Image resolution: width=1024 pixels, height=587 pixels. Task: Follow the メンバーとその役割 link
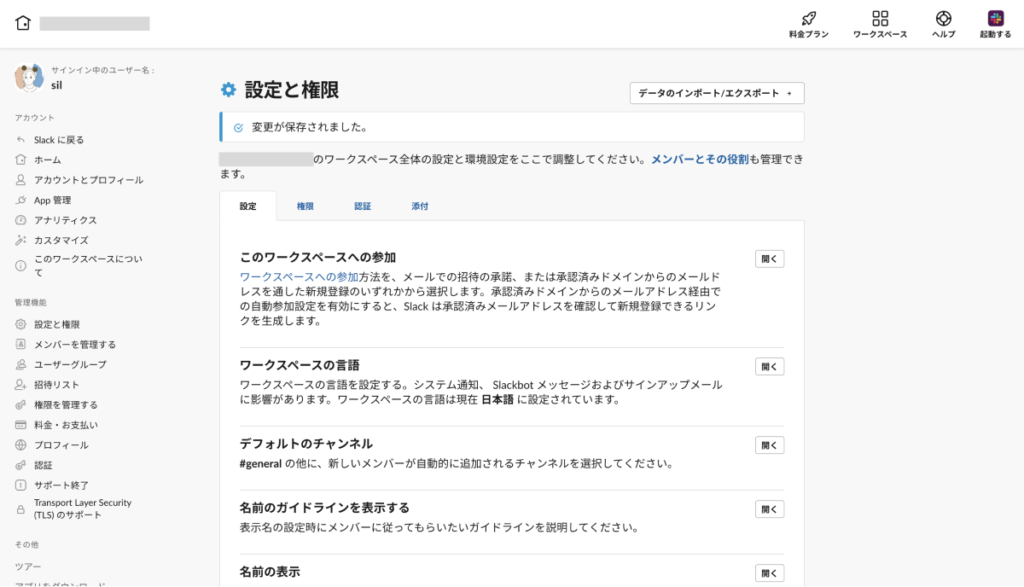coord(699,159)
